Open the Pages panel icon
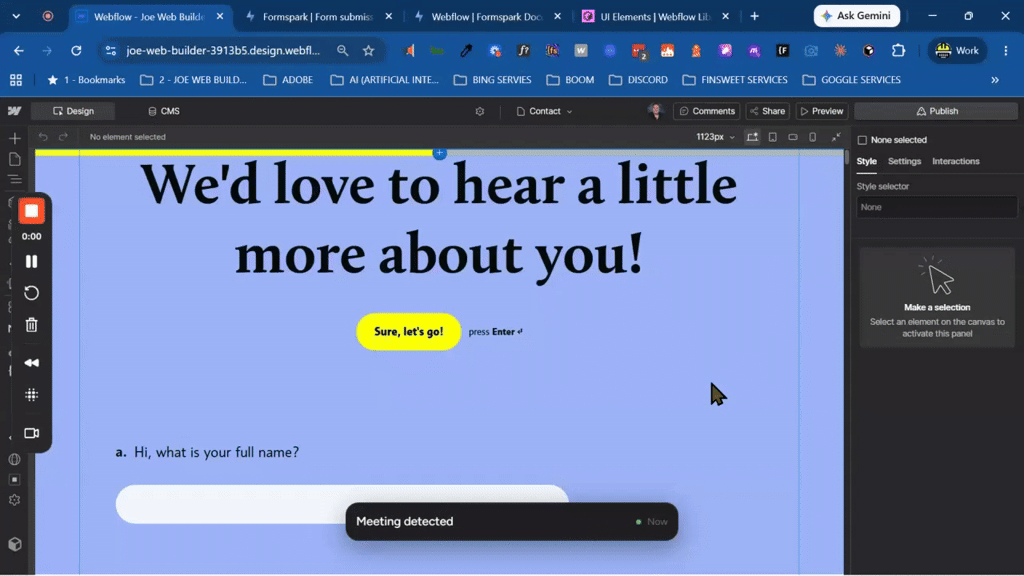This screenshot has width=1024, height=576. click(x=14, y=159)
